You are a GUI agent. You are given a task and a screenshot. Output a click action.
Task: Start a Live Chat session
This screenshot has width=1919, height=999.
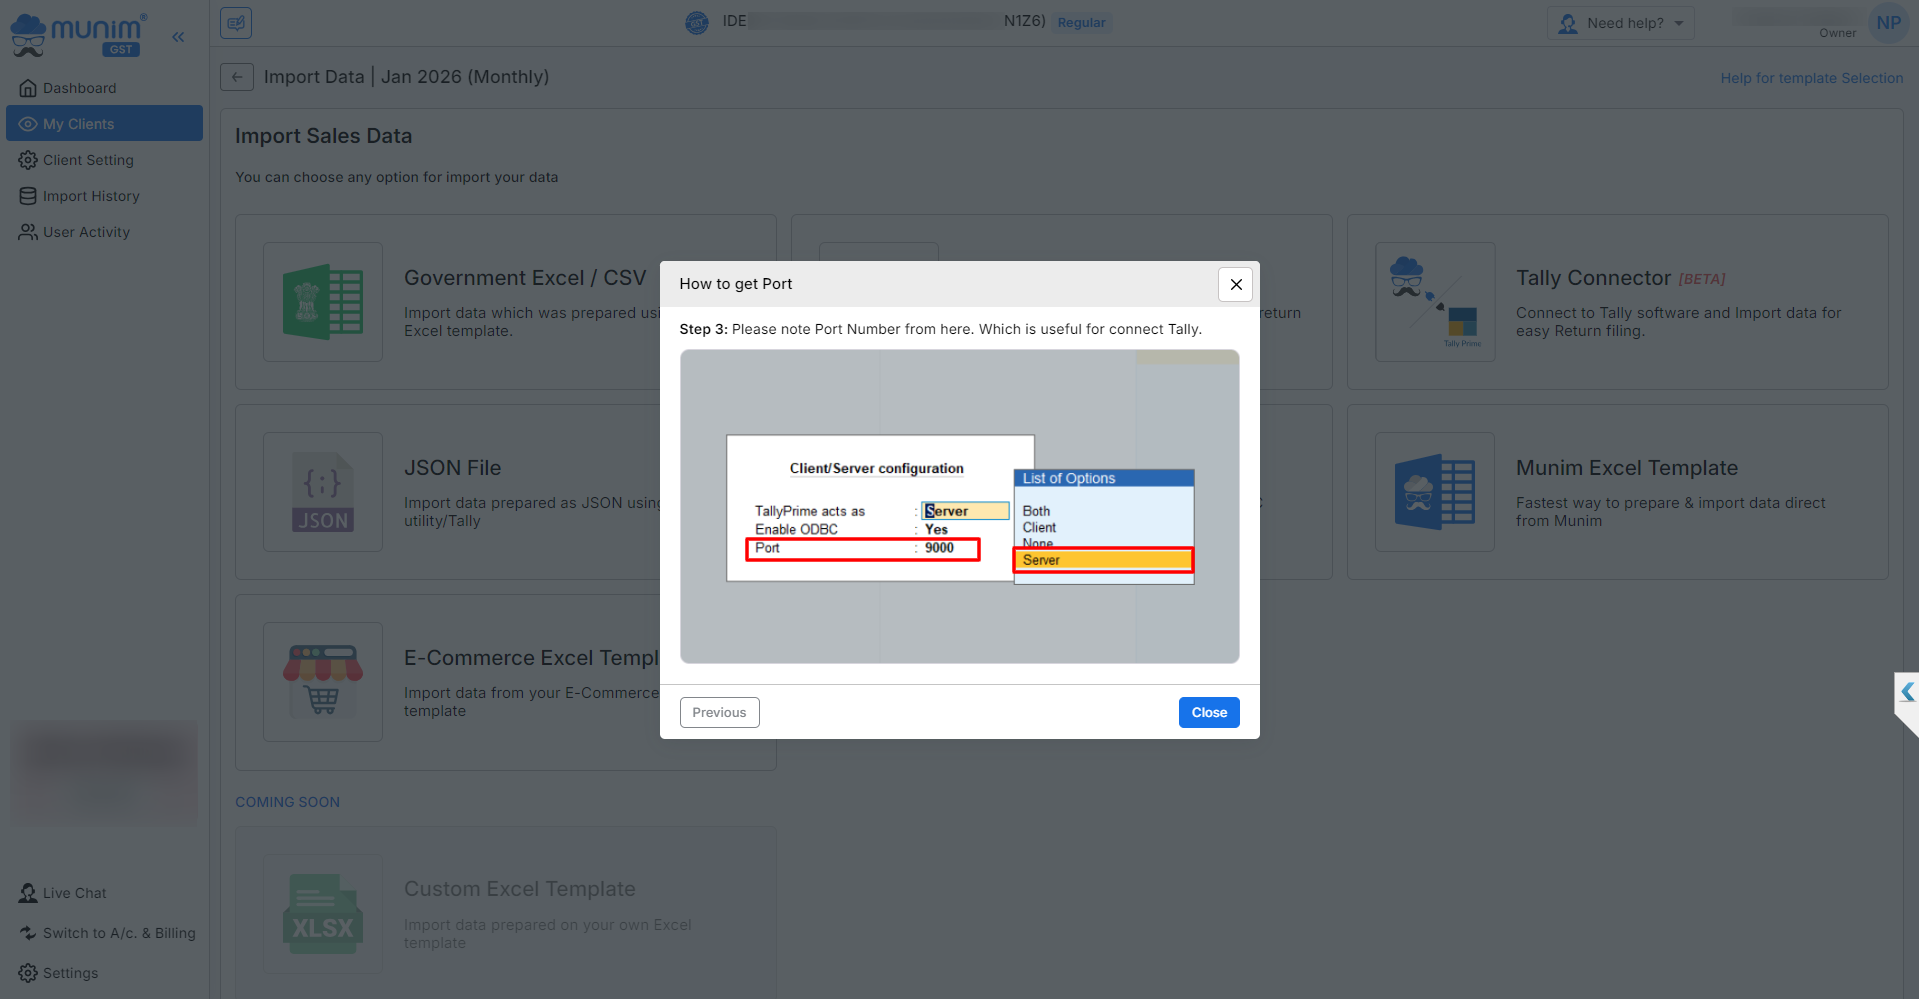click(74, 893)
